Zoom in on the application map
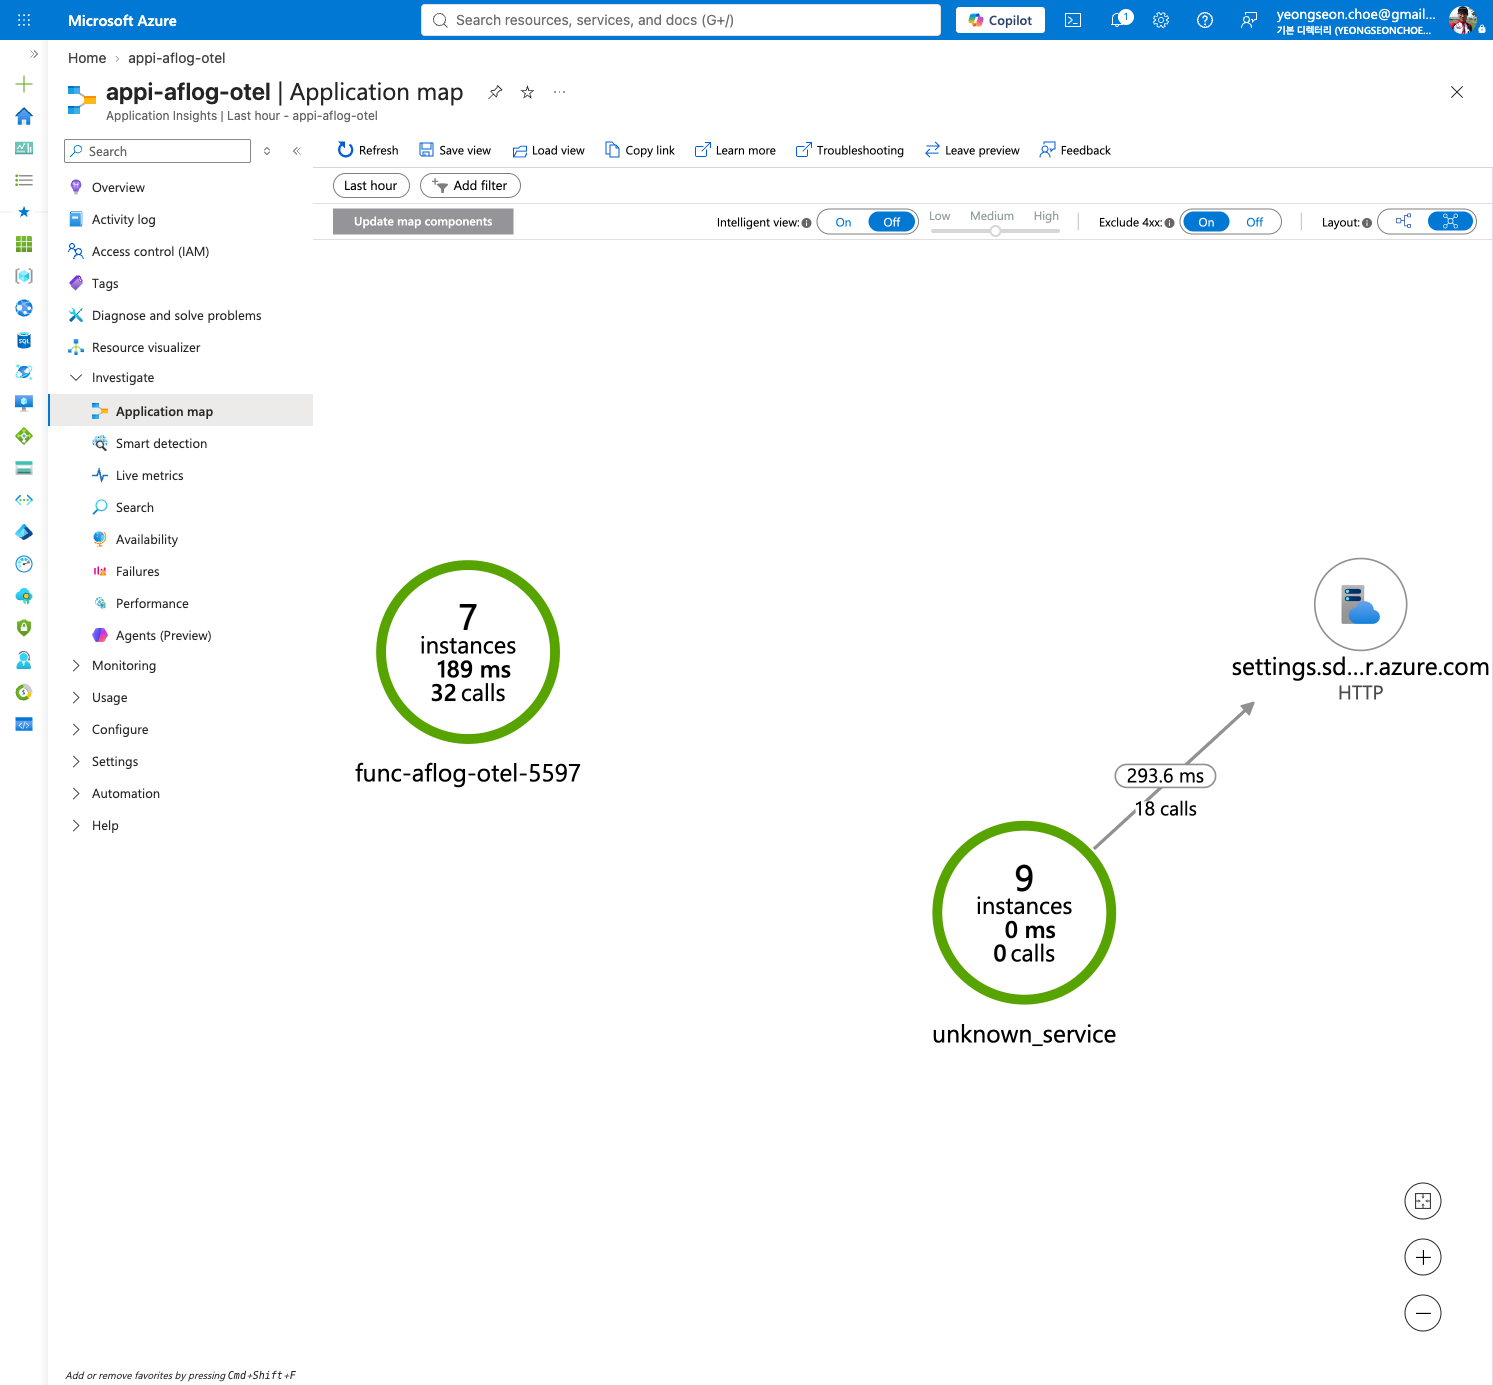This screenshot has height=1385, width=1493. point(1423,1257)
